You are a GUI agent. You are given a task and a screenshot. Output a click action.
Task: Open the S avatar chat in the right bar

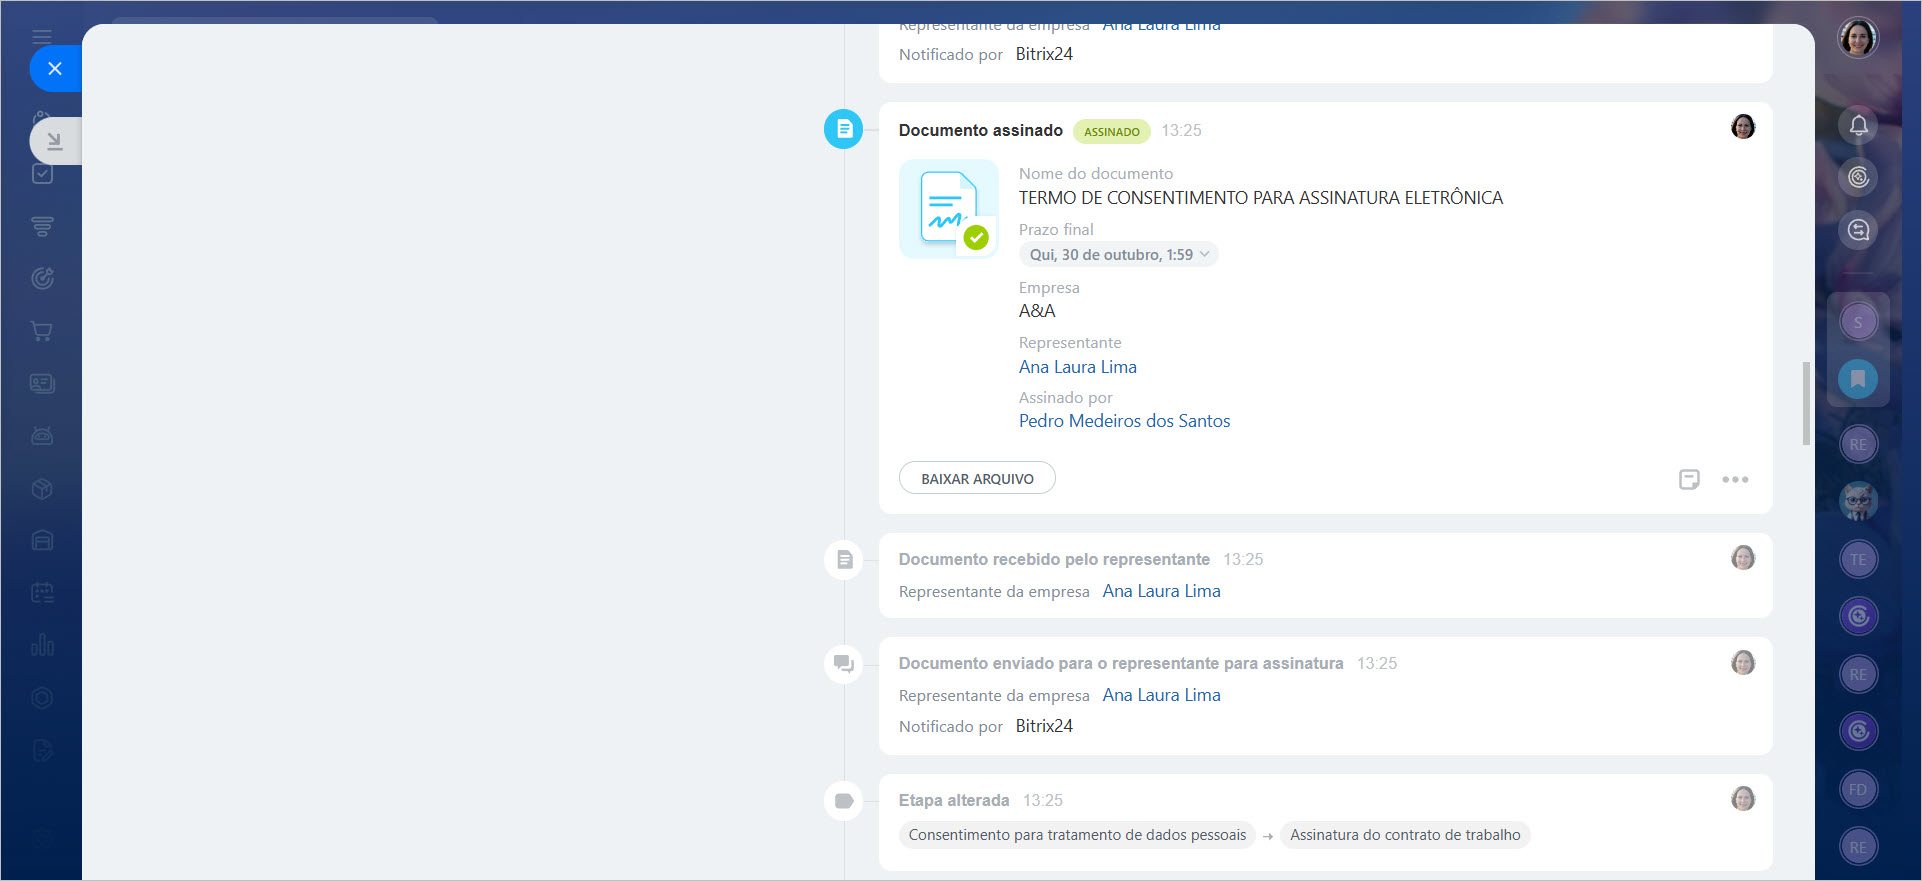(x=1858, y=322)
